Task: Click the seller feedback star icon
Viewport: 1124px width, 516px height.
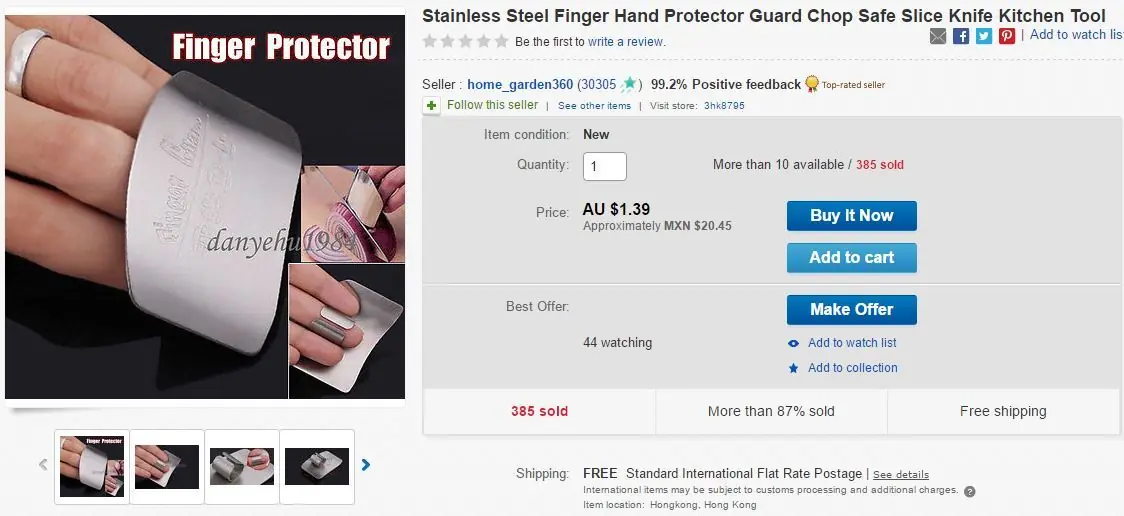Action: 629,85
